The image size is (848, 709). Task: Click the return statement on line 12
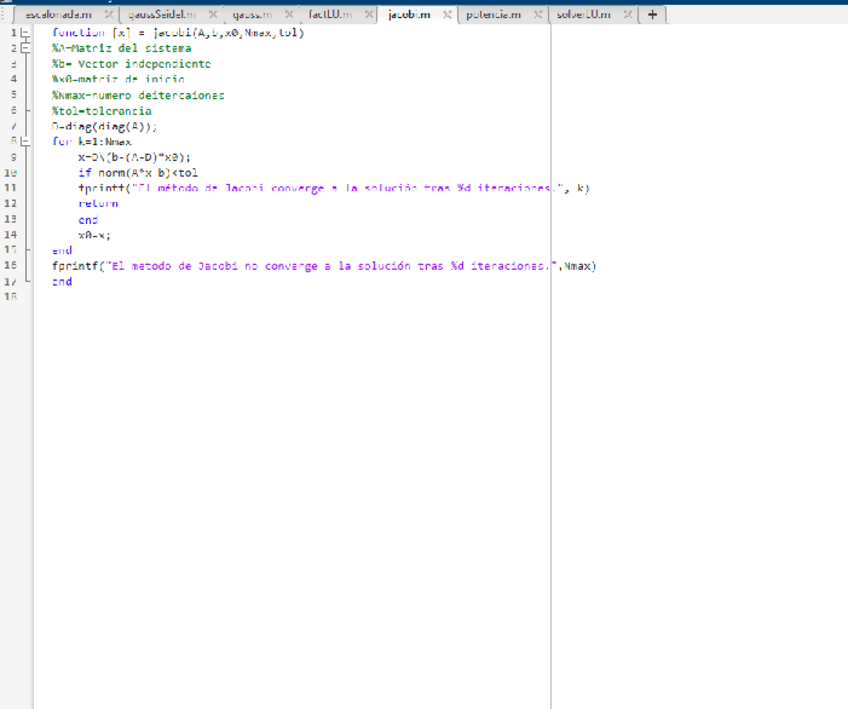pyautogui.click(x=98, y=204)
